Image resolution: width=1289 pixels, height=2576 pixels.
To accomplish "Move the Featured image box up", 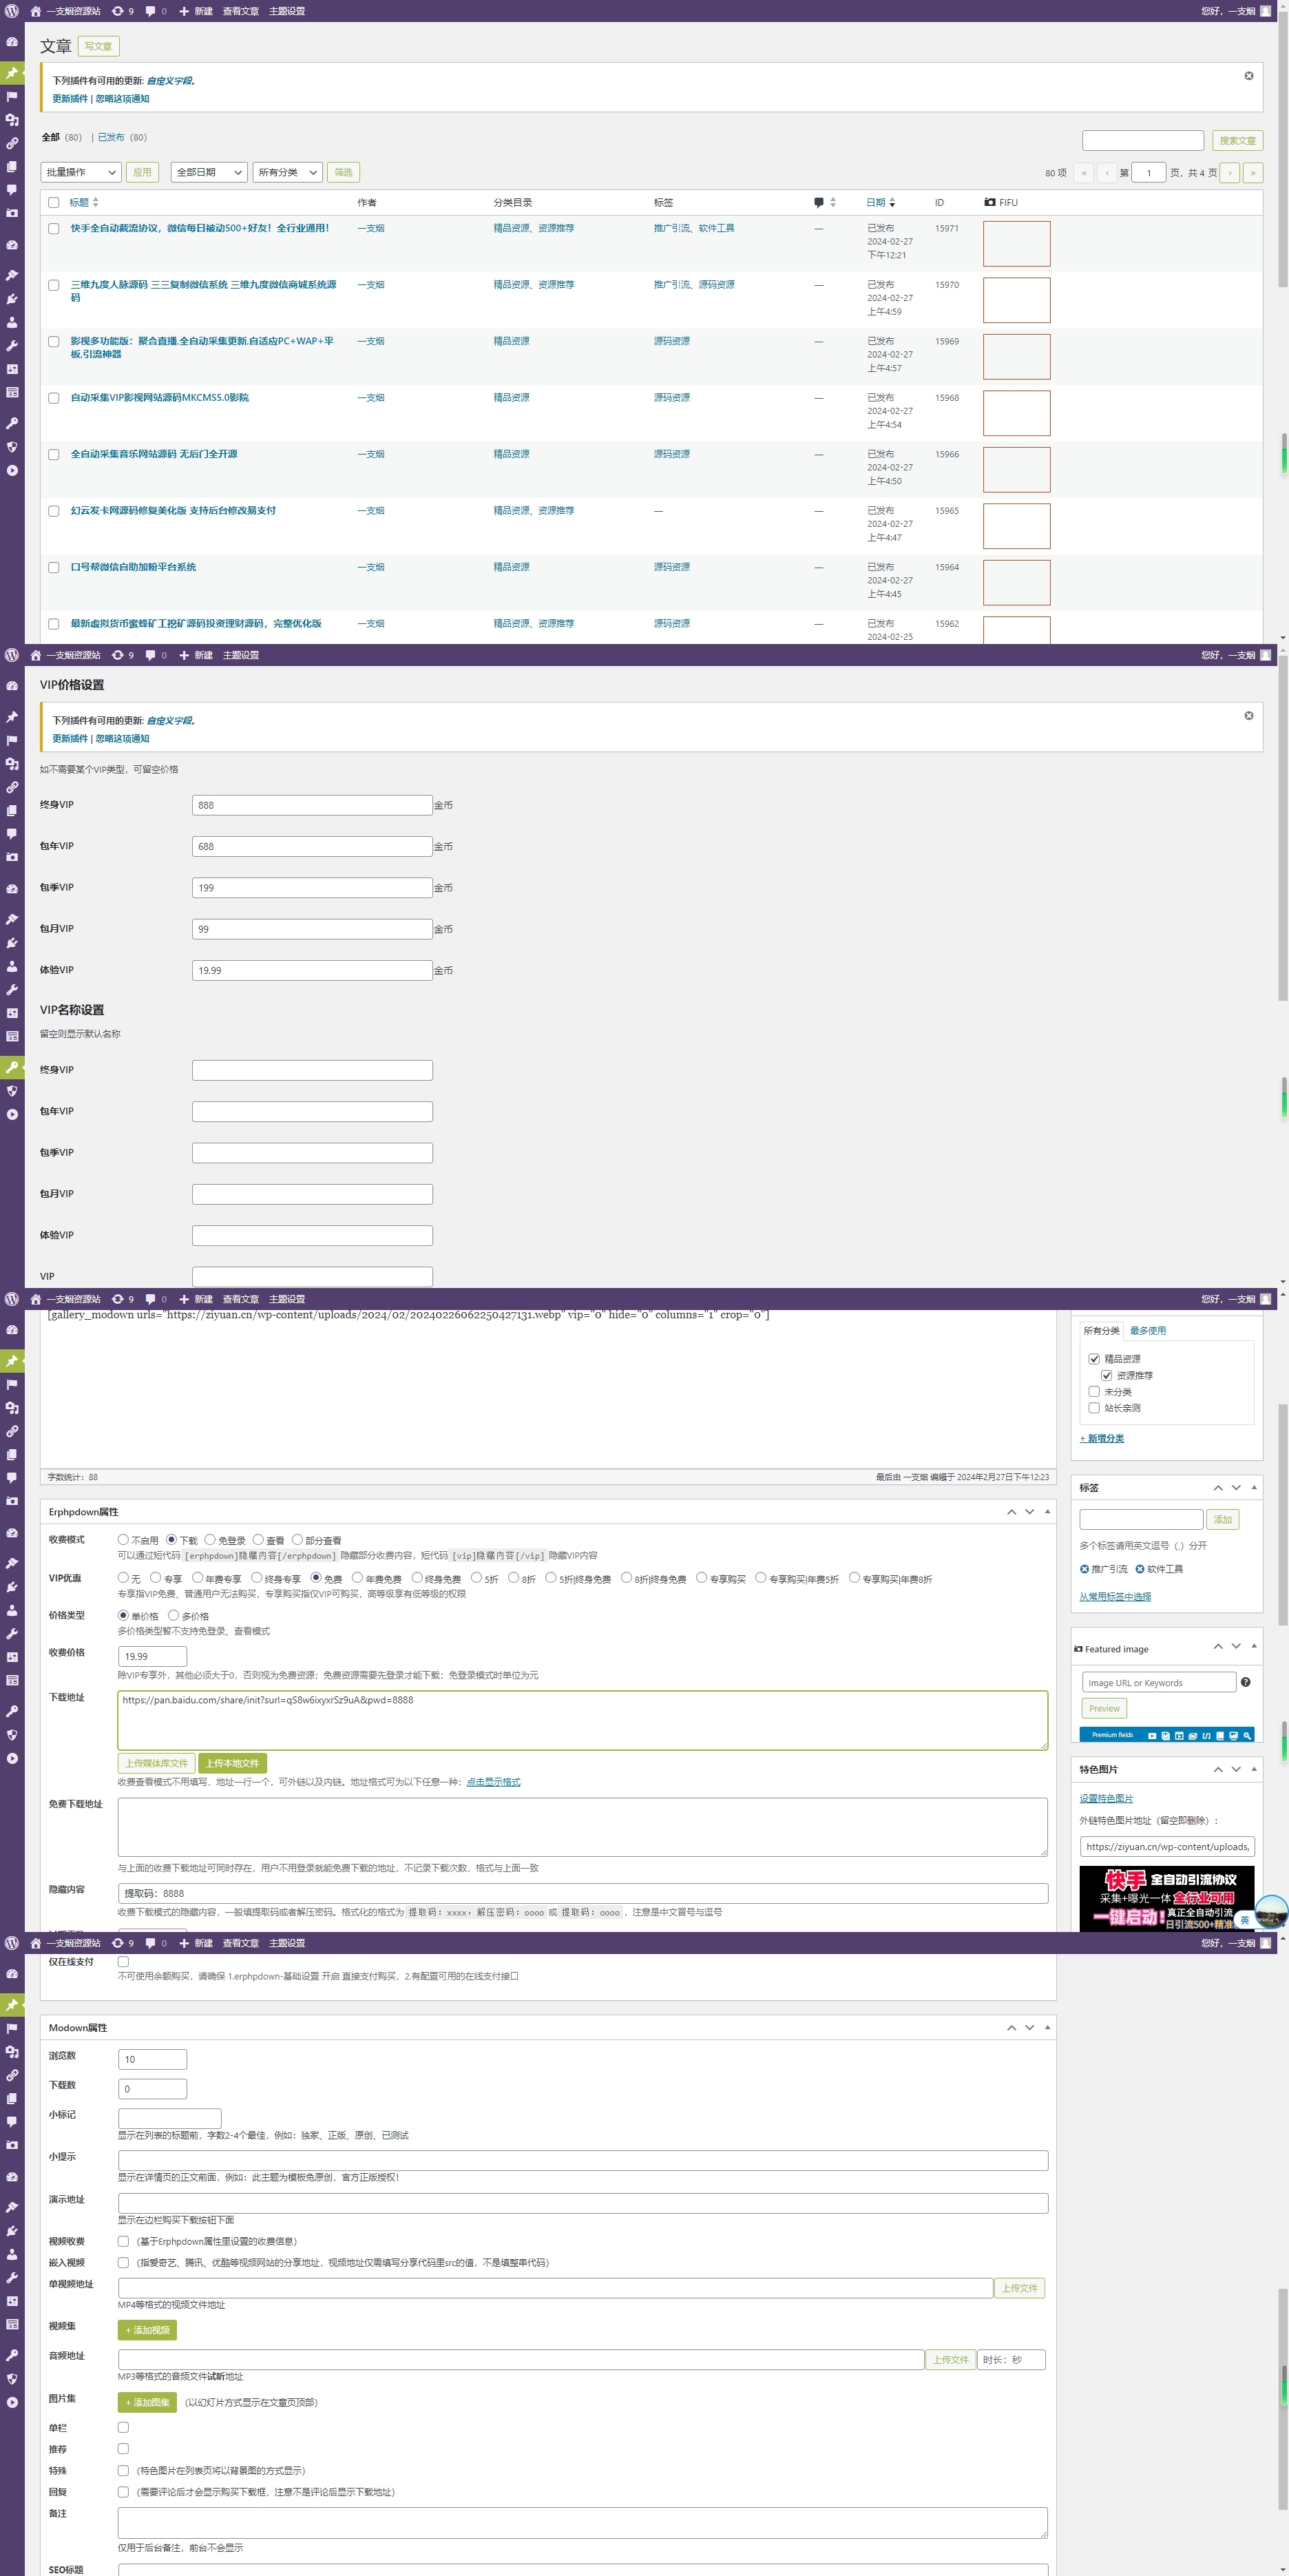I will 1218,1646.
